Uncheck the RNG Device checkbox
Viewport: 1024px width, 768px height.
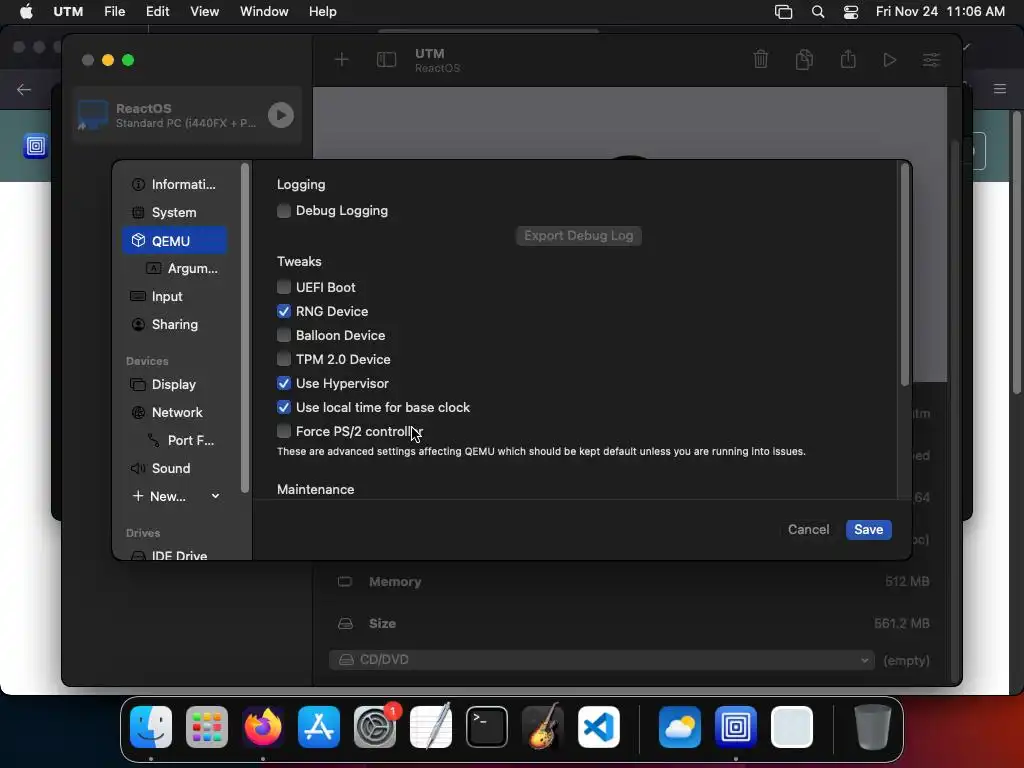tap(283, 312)
